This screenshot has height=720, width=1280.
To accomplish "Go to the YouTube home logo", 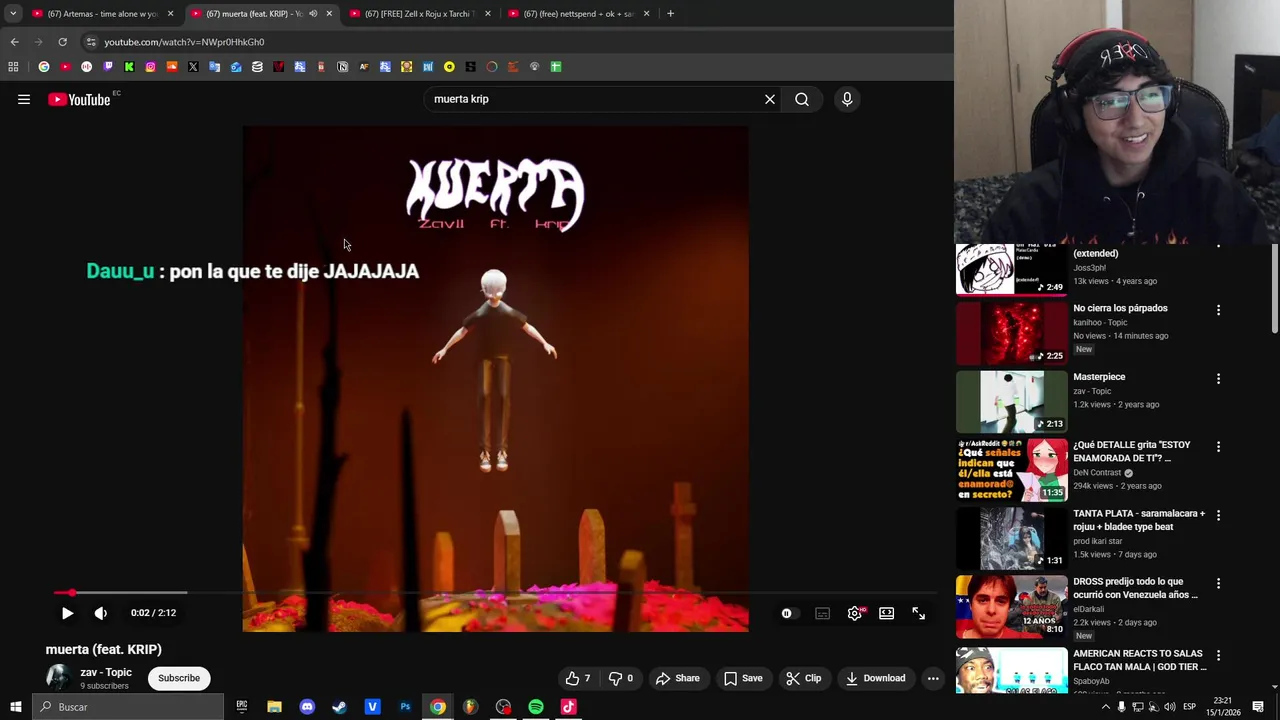I will [x=79, y=99].
